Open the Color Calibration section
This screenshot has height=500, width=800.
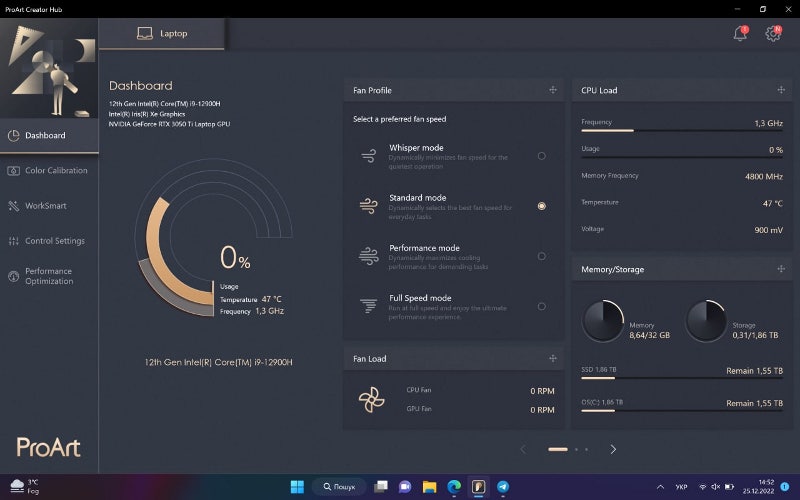tap(49, 170)
